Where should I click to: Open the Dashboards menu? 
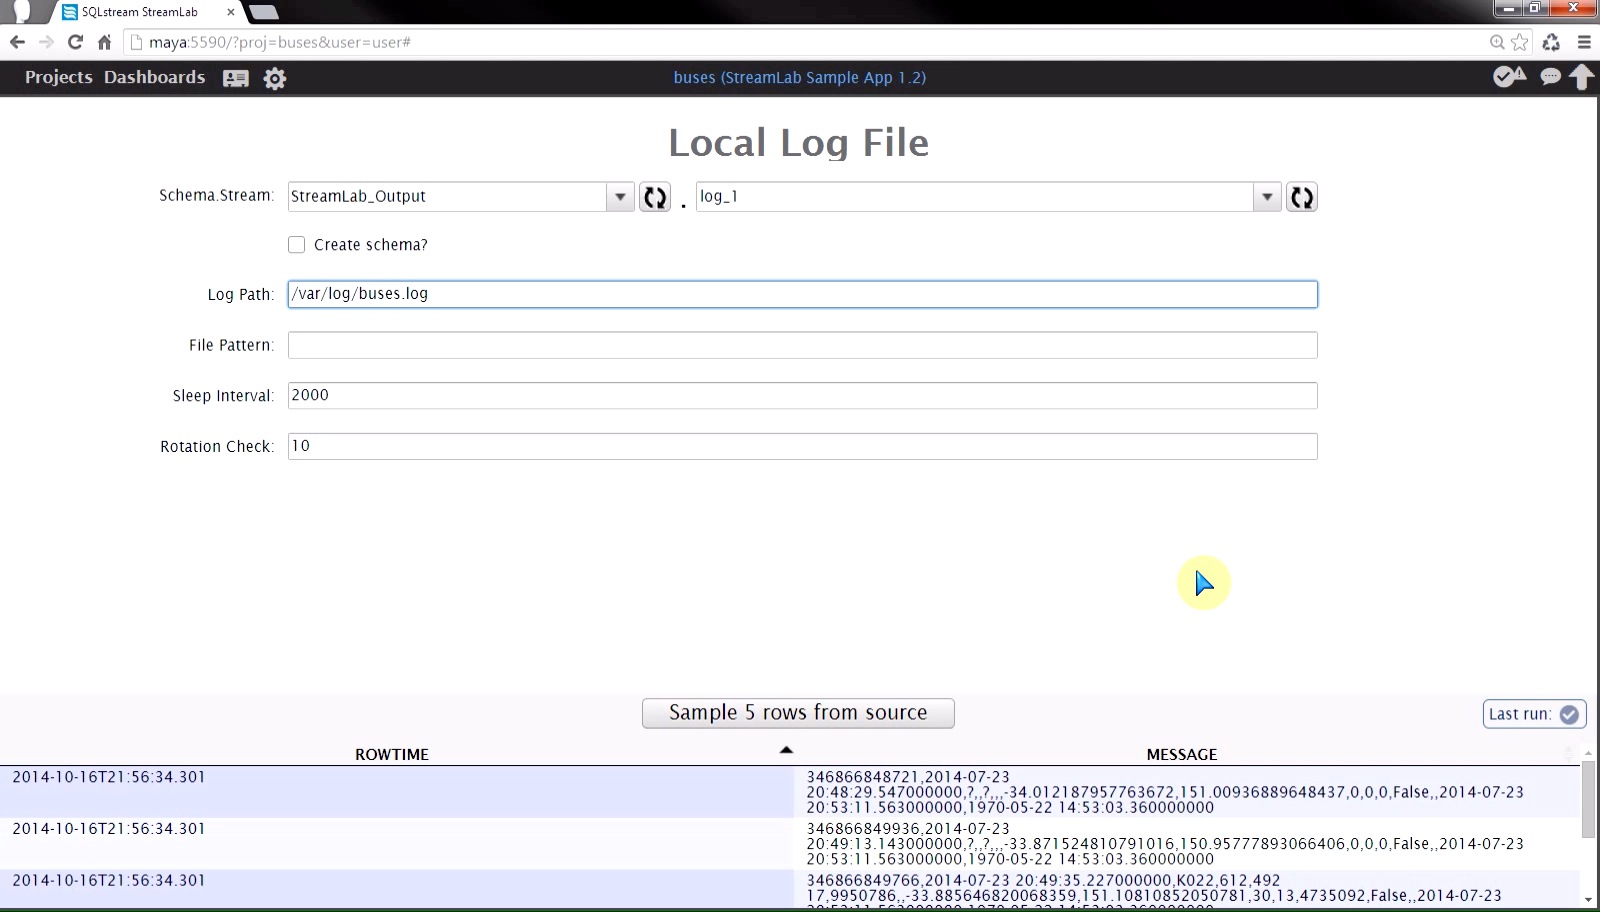click(x=154, y=77)
